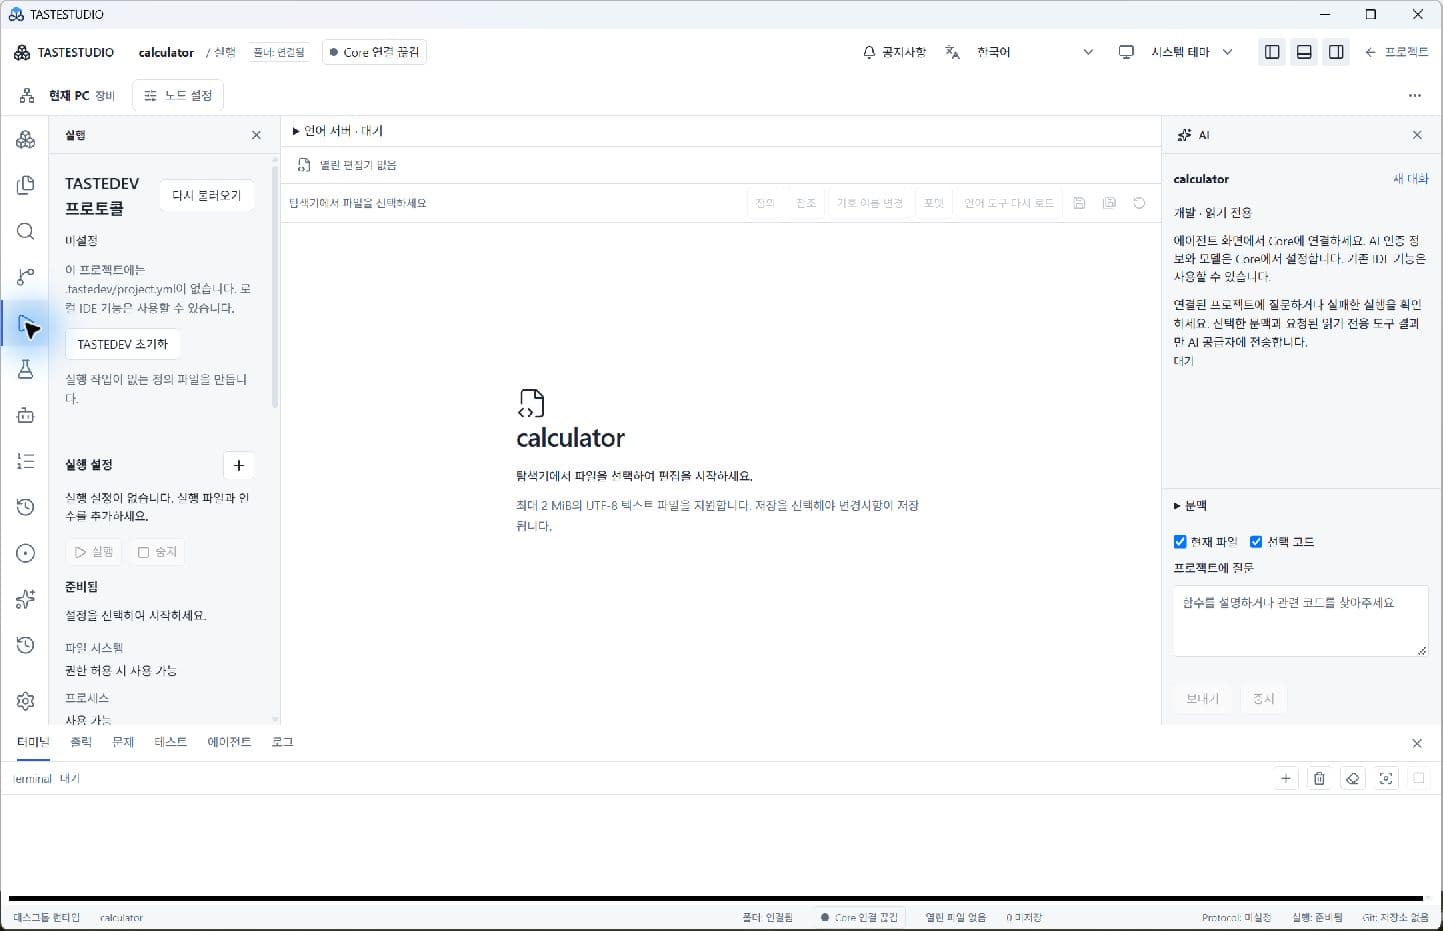Click the 노드 설정 button
The height and width of the screenshot is (931, 1443).
(178, 96)
